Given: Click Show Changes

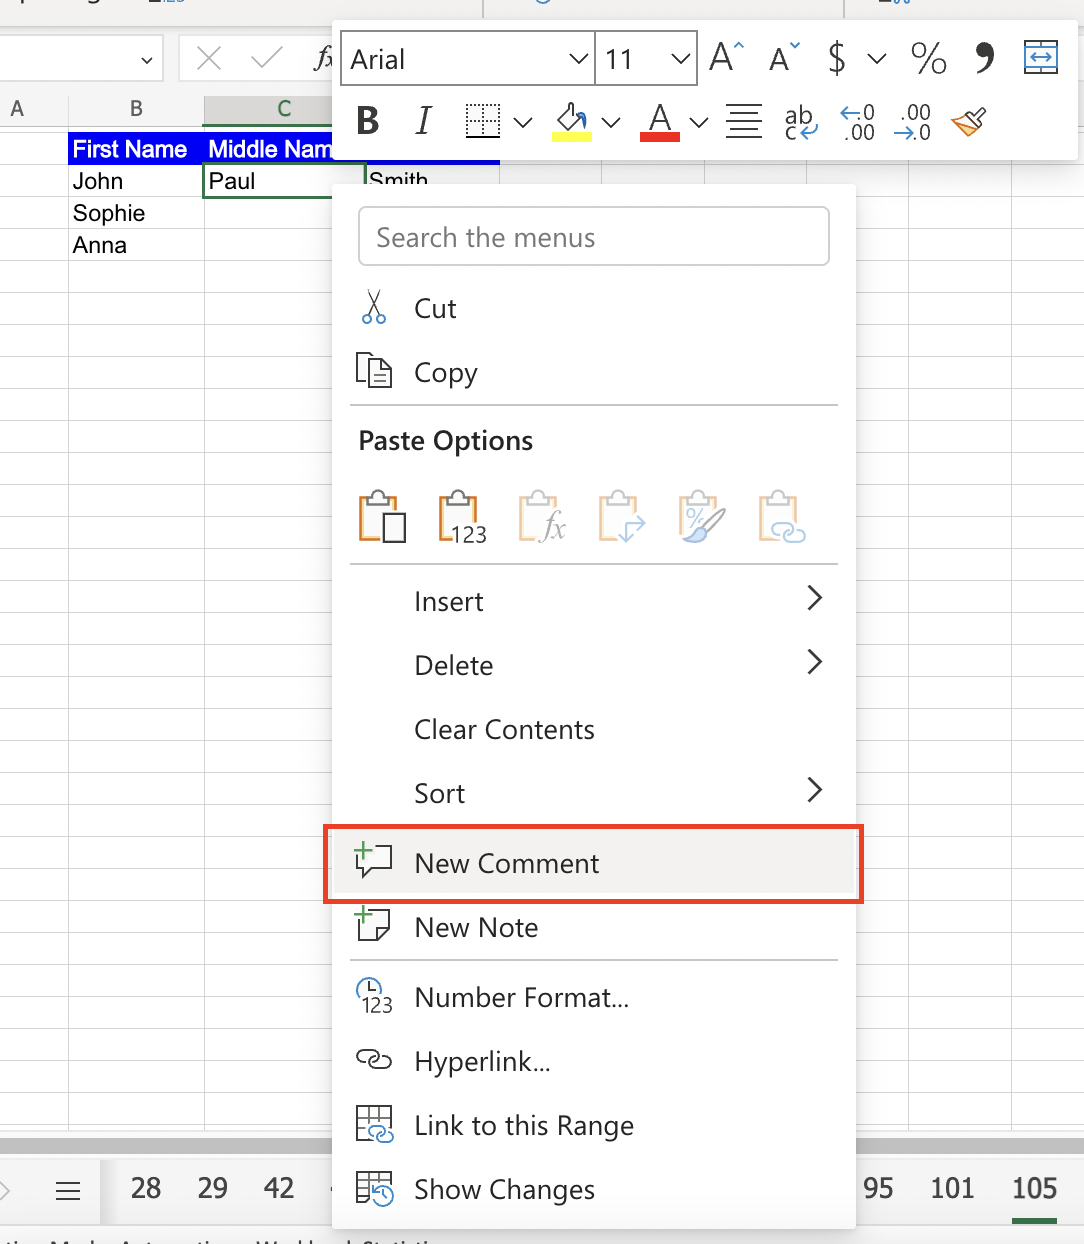Looking at the screenshot, I should tap(503, 1189).
